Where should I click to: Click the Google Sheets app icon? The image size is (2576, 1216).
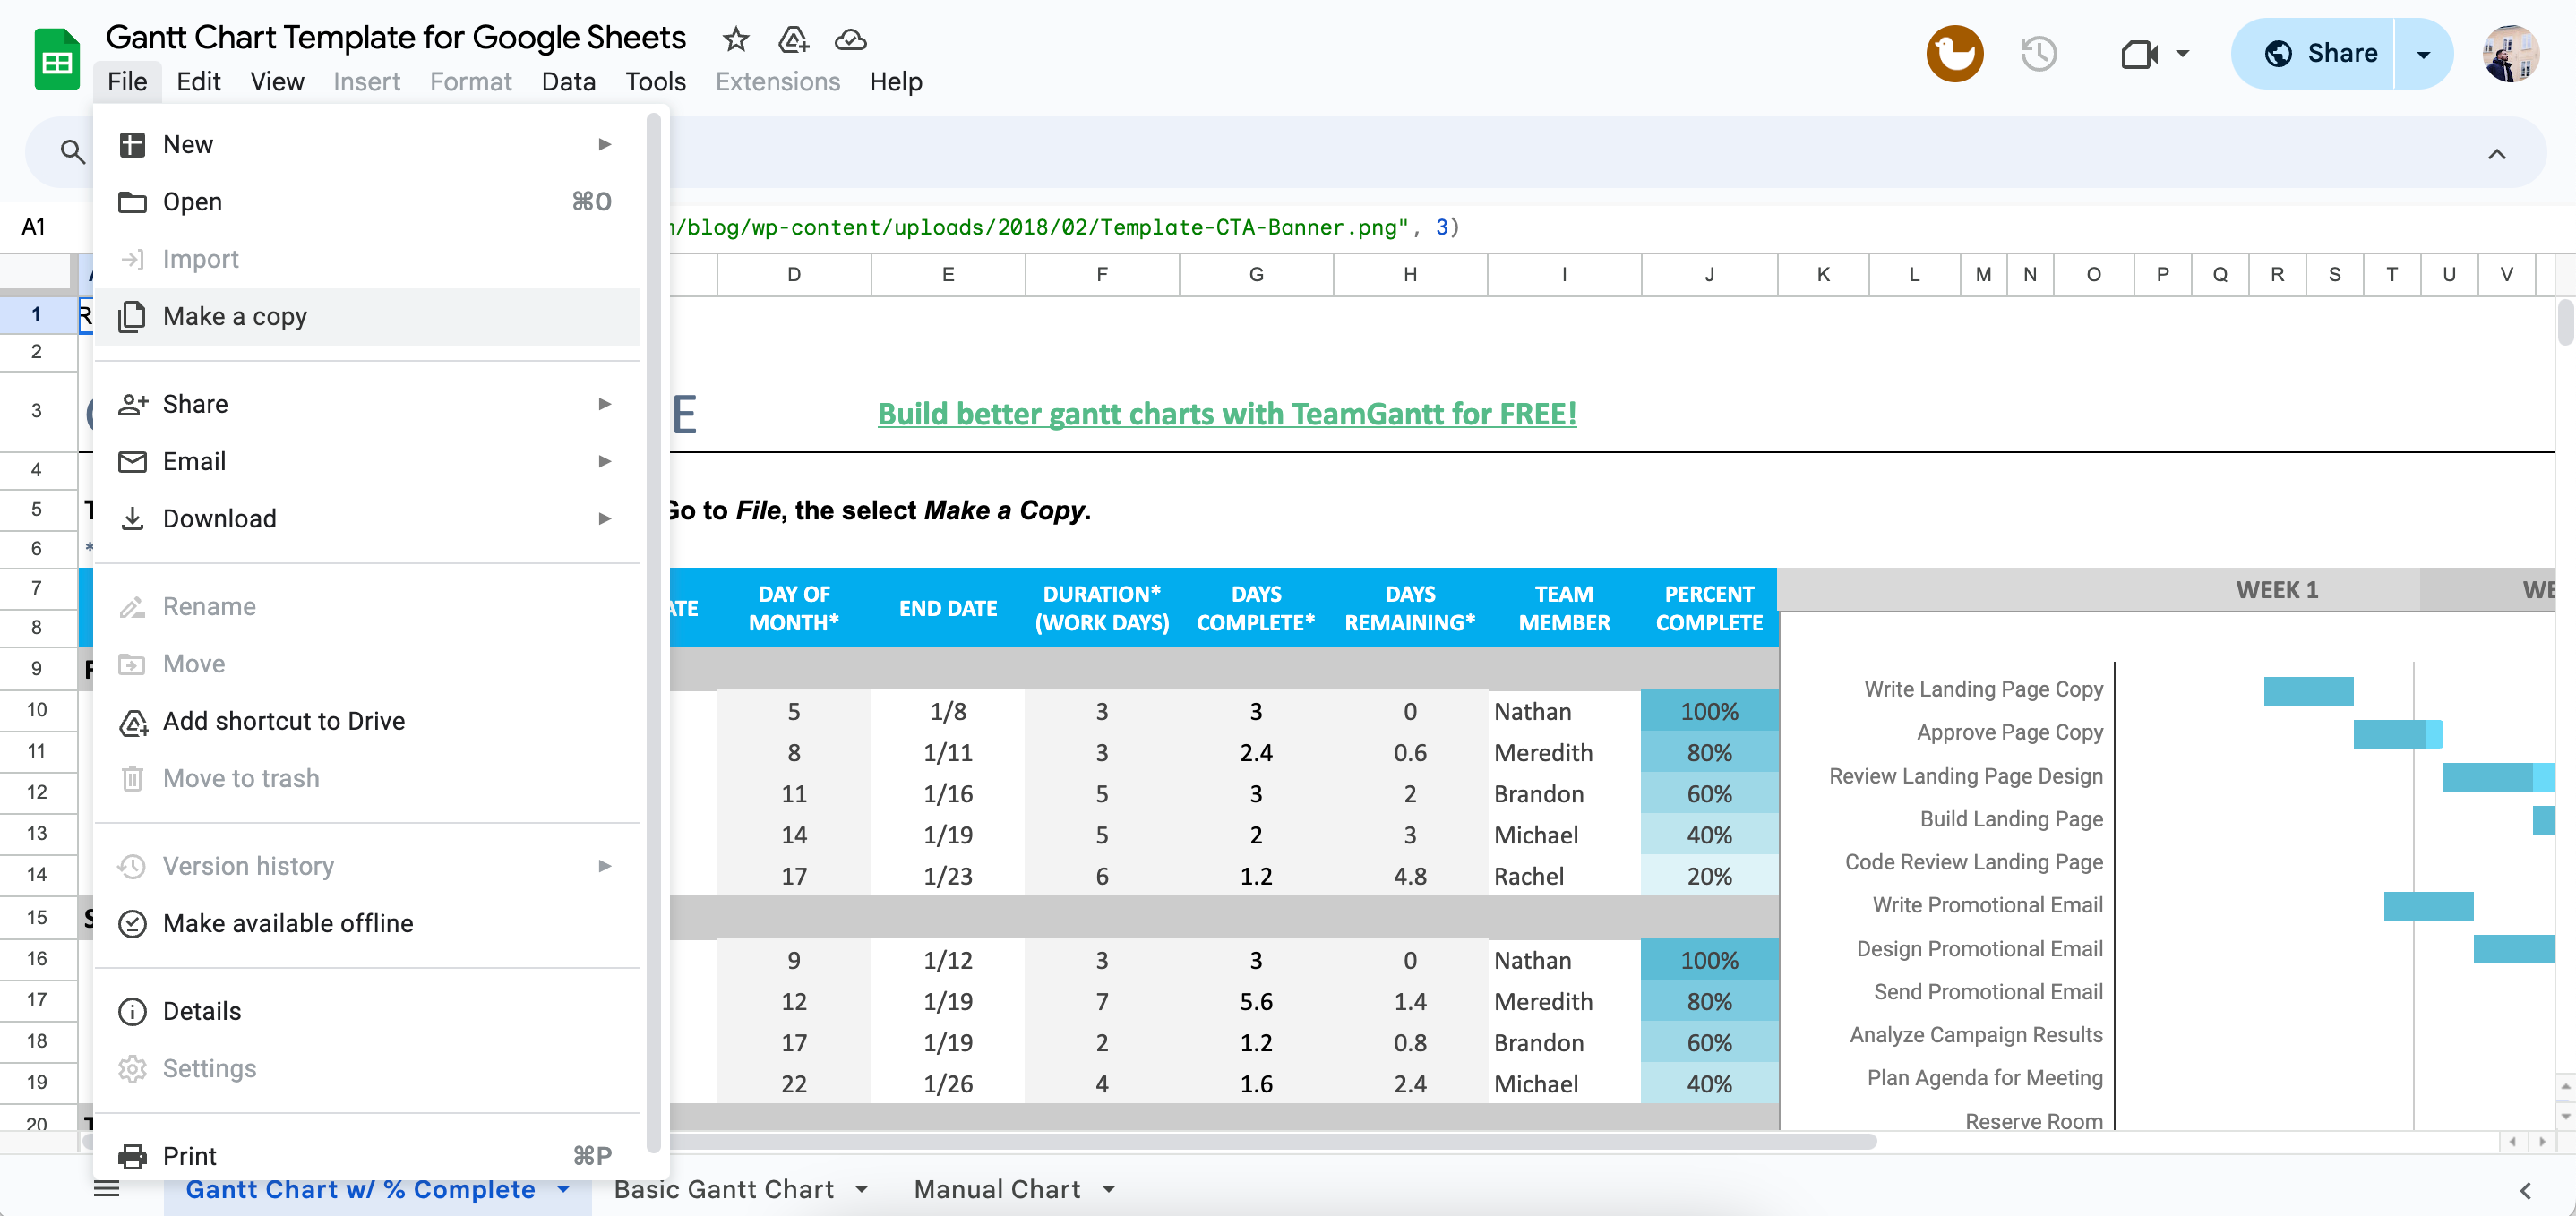(x=59, y=53)
